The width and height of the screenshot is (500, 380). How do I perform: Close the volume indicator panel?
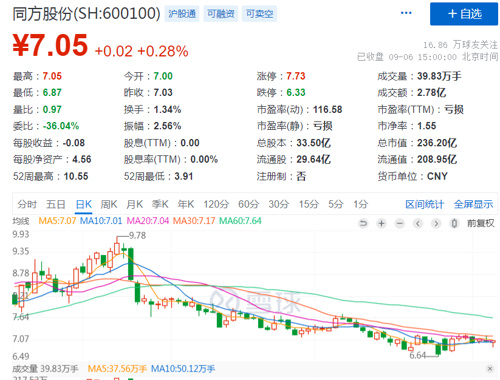pos(490,368)
